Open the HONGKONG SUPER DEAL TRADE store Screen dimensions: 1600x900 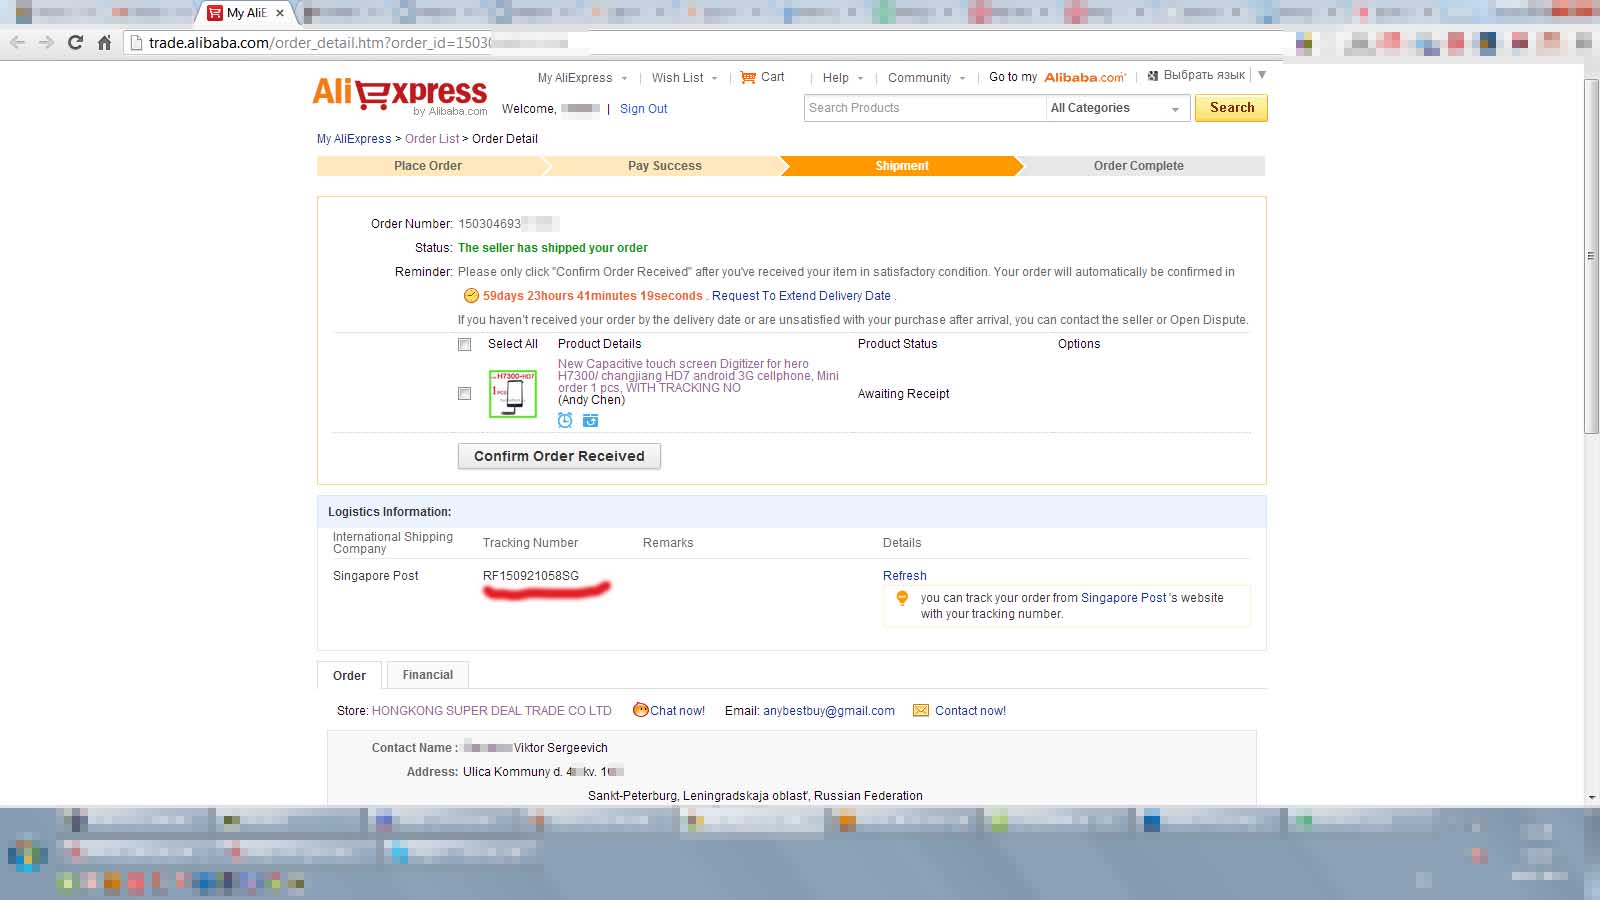pos(492,711)
